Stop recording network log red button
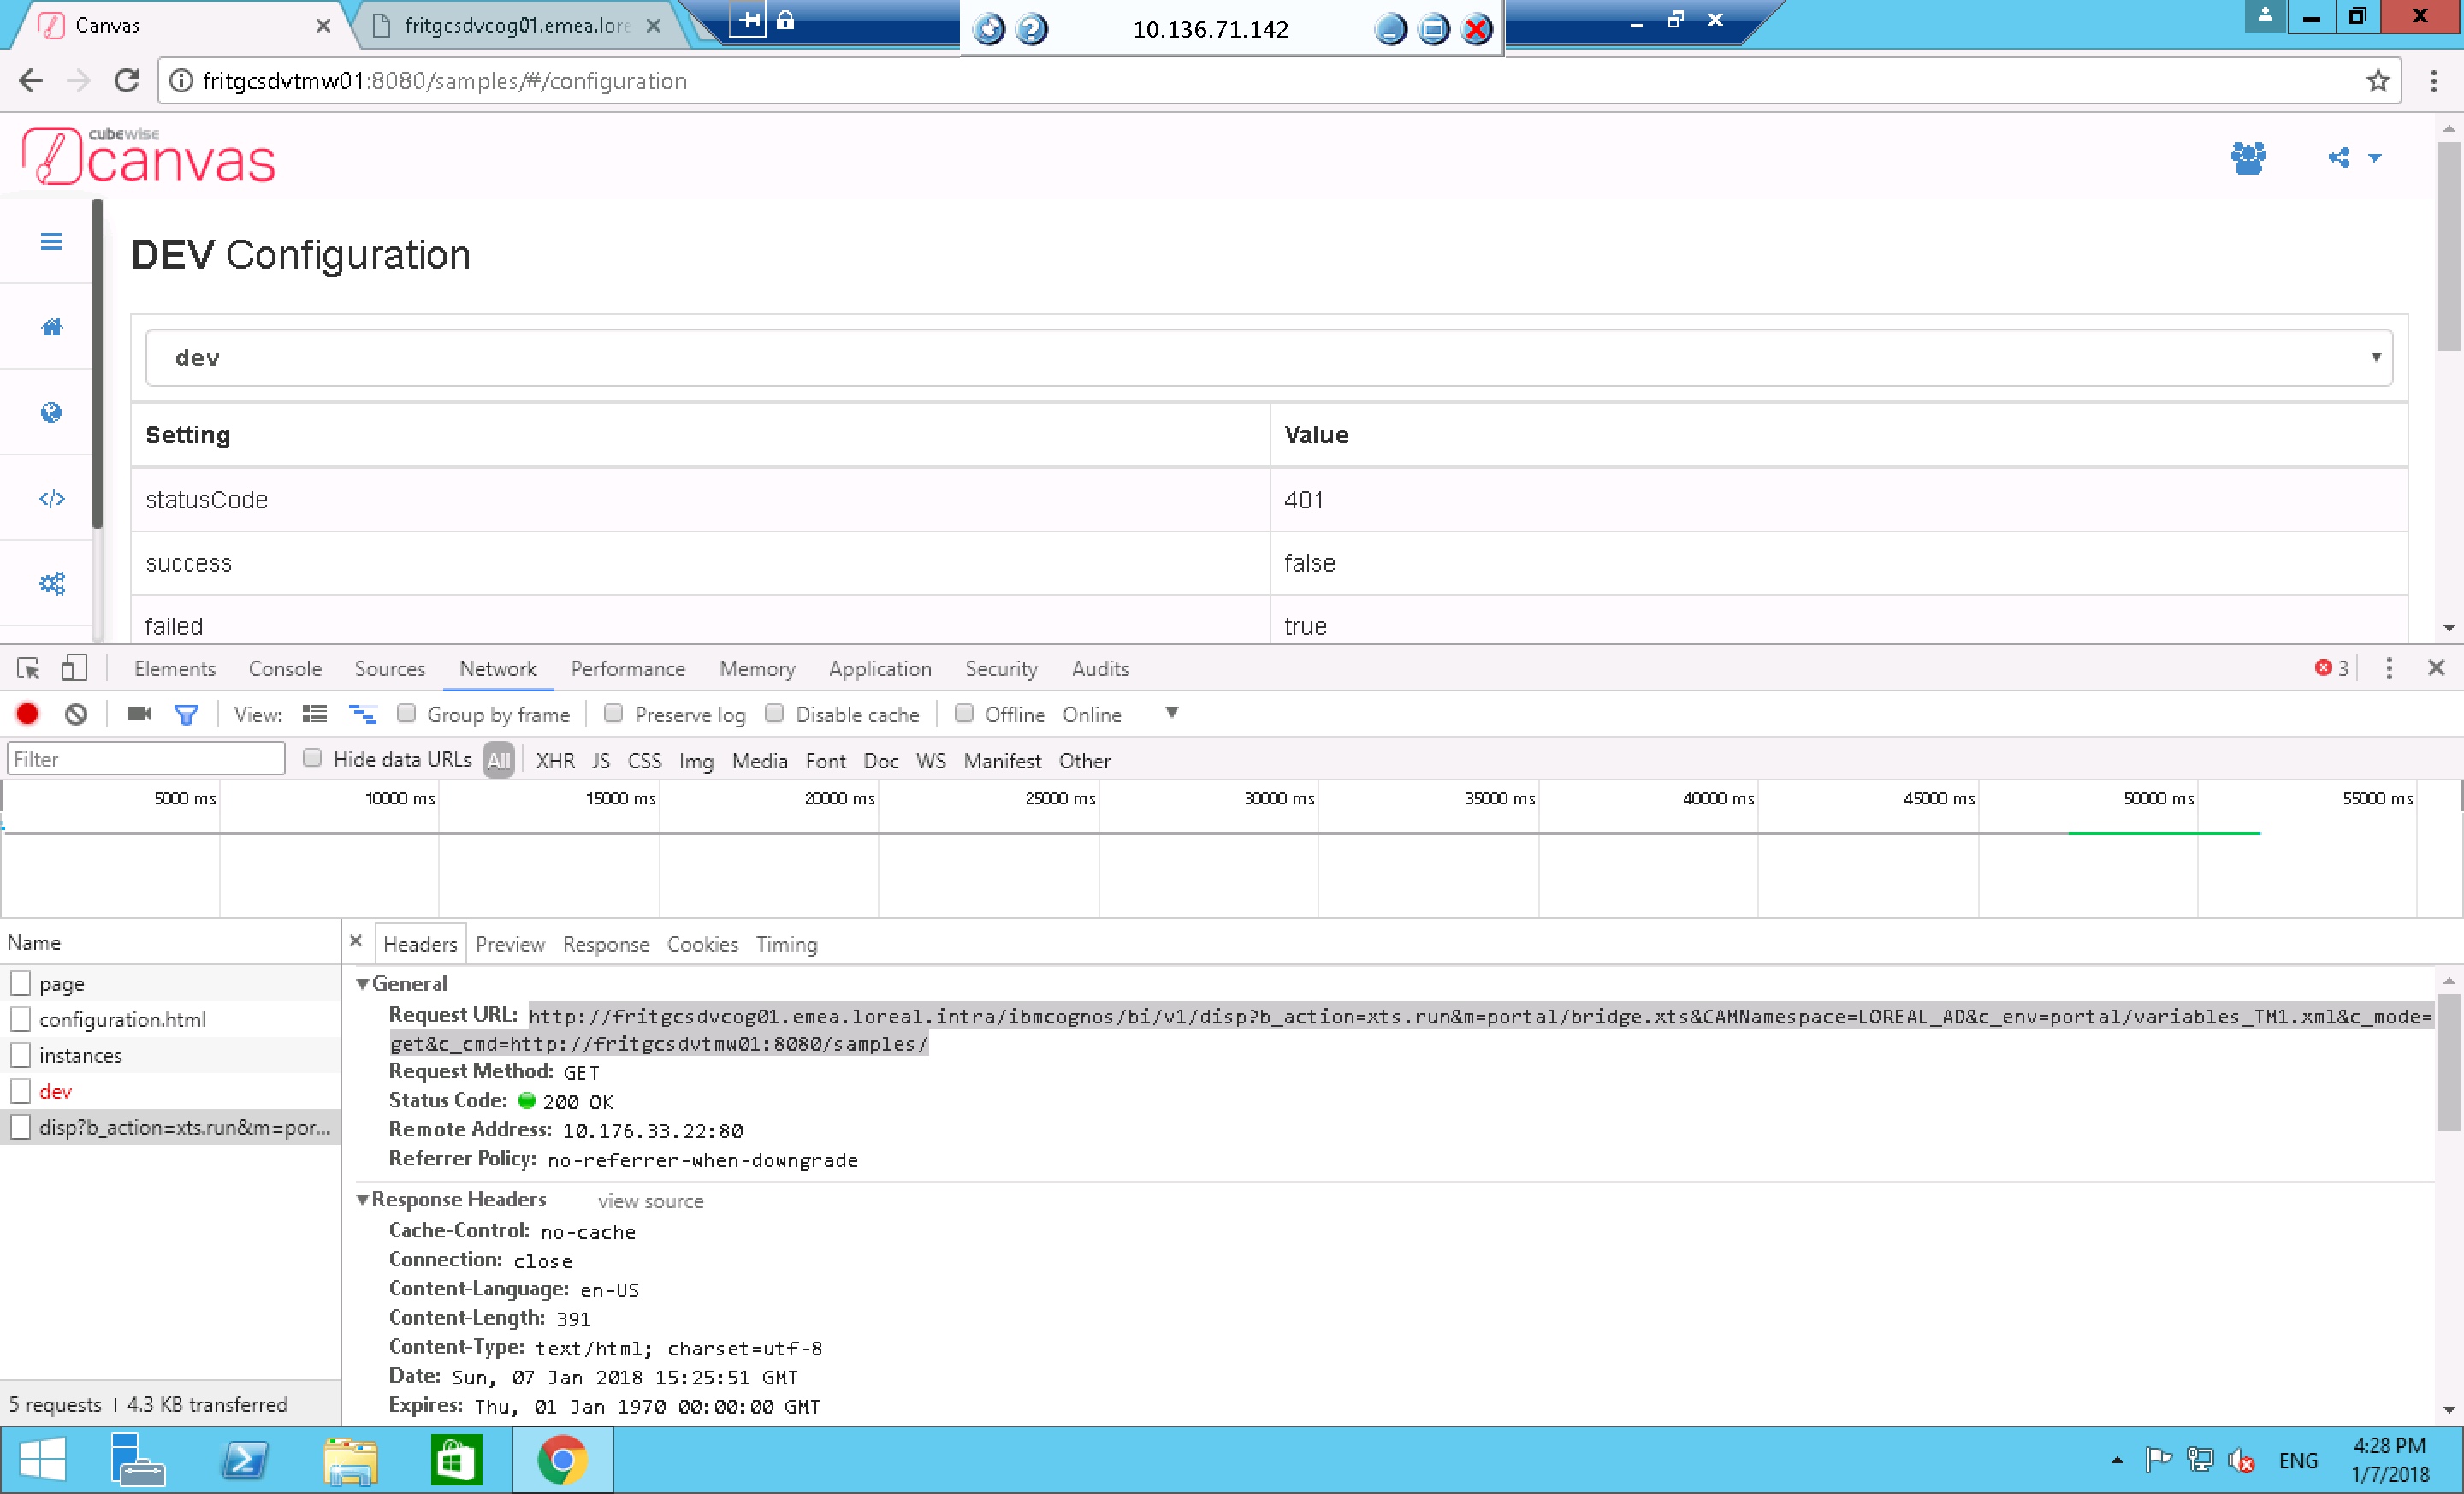The width and height of the screenshot is (2464, 1494). click(x=27, y=714)
